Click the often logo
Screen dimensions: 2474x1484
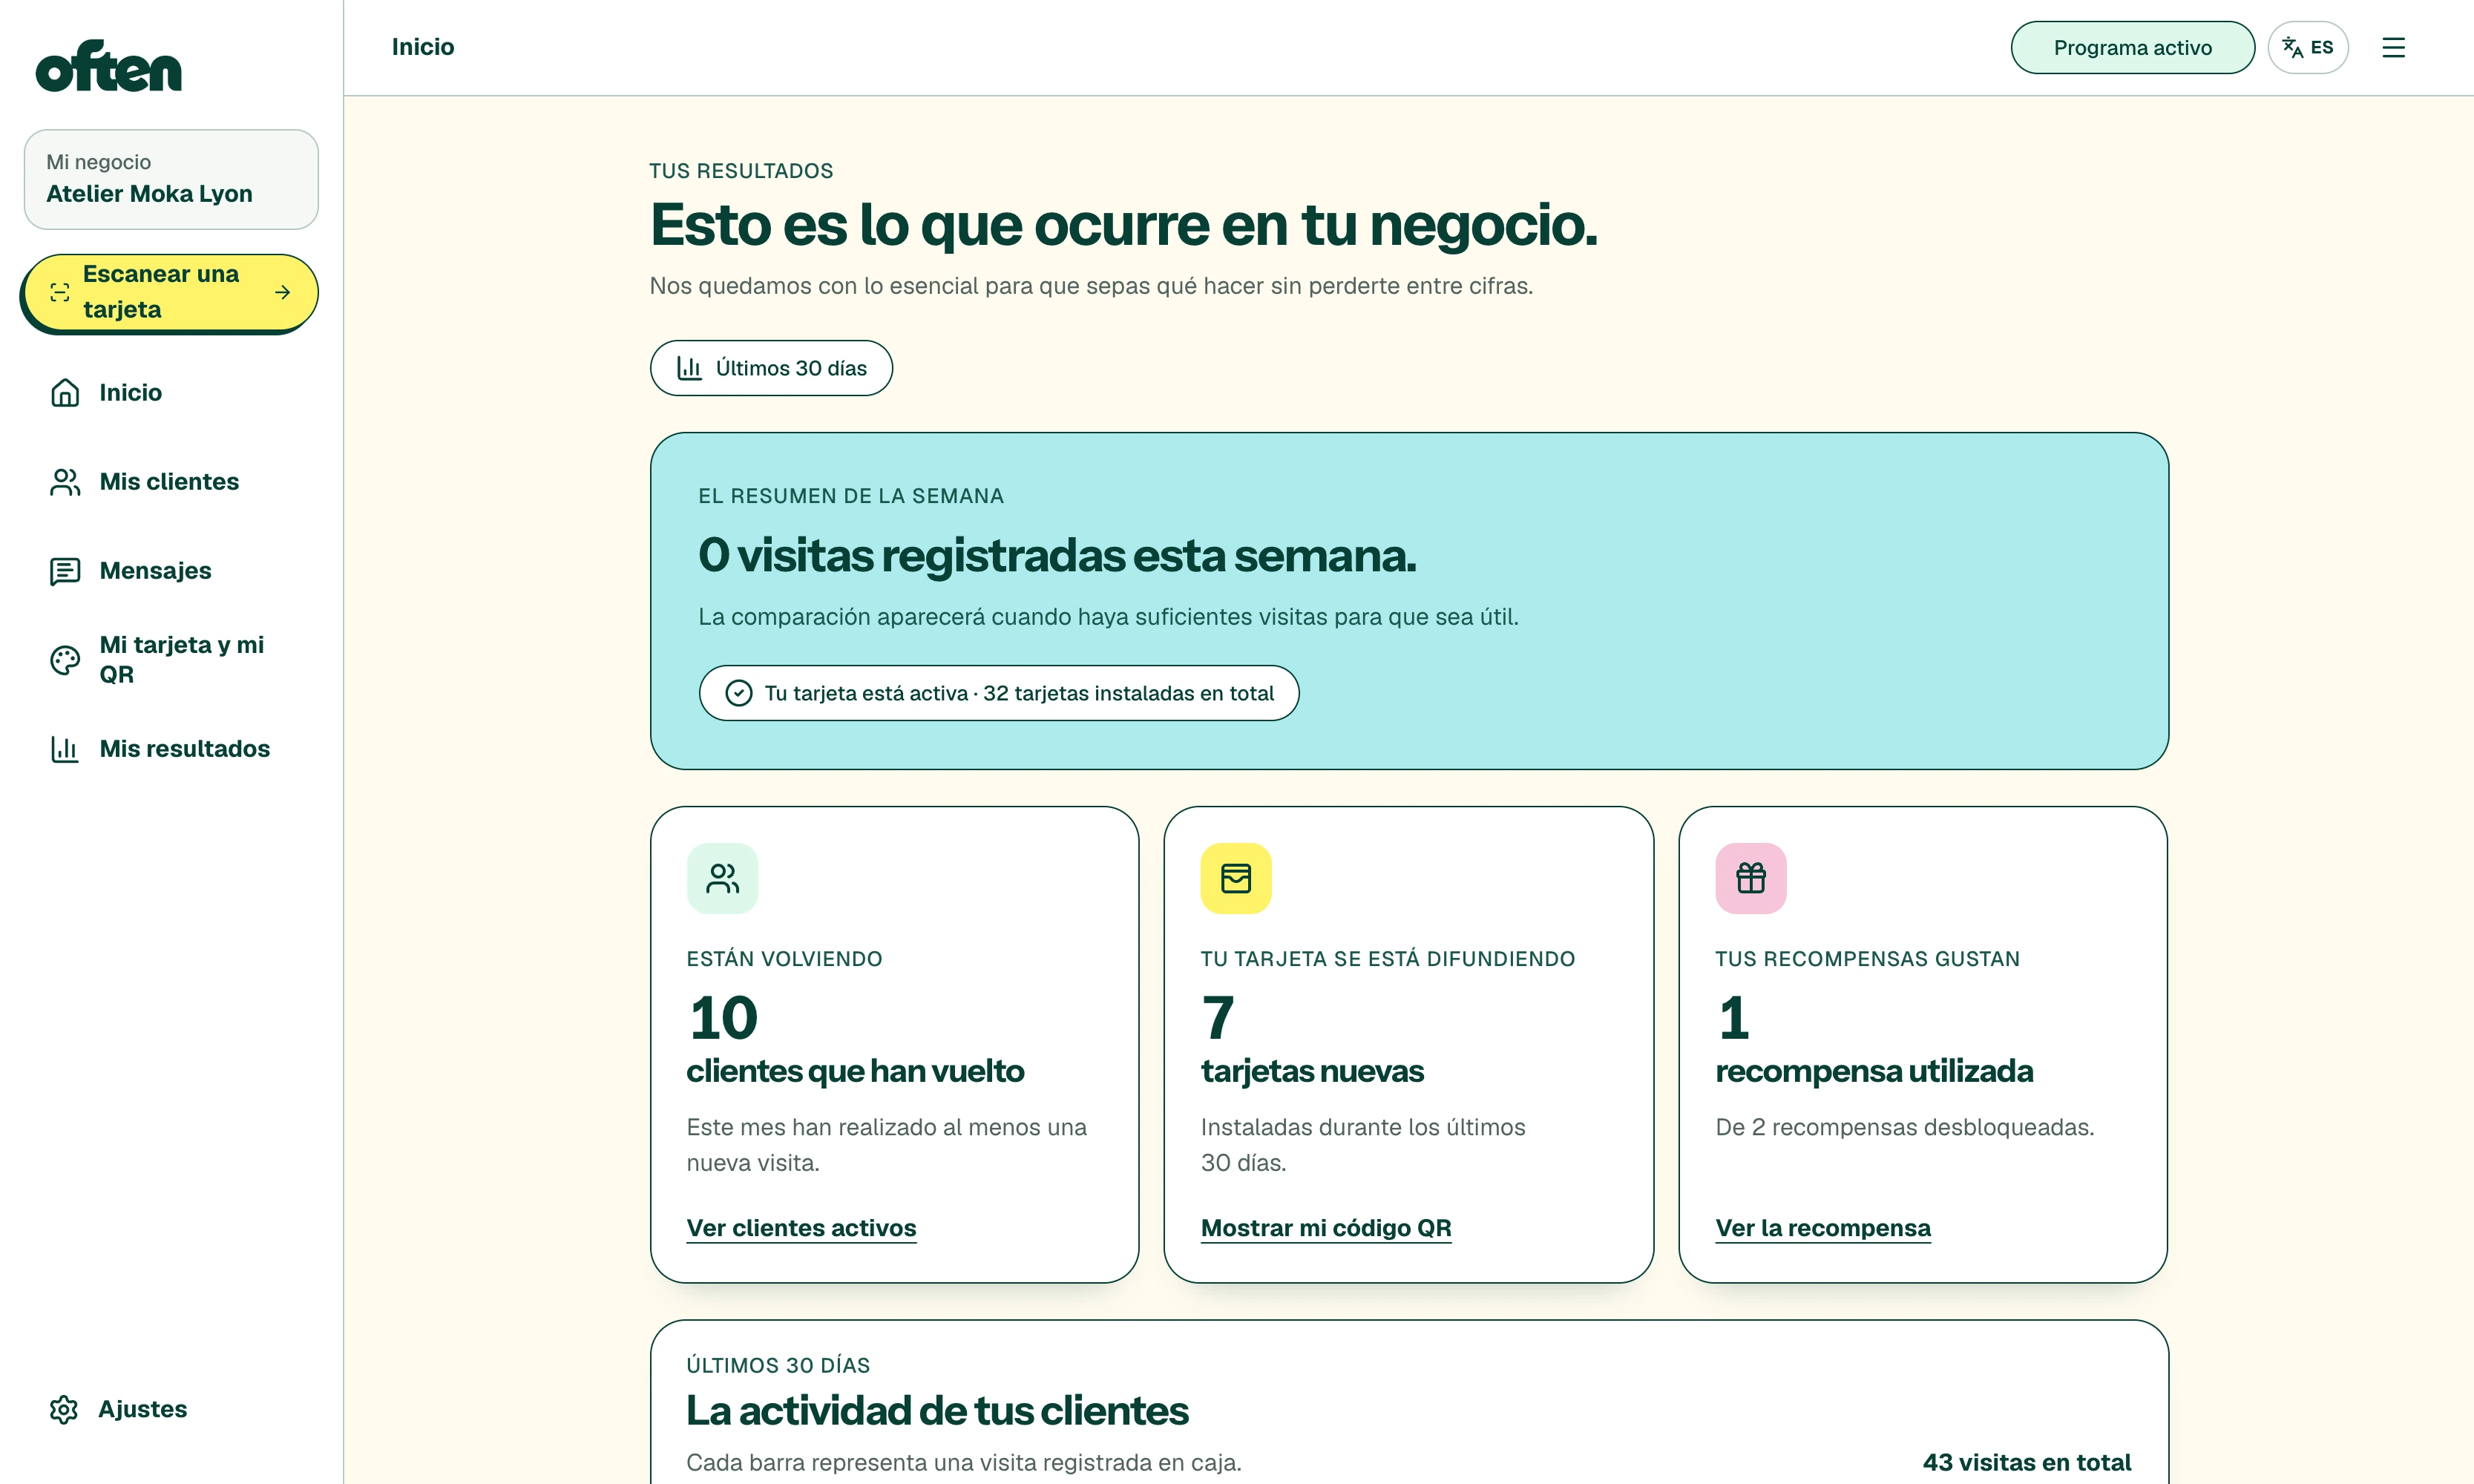pos(108,66)
